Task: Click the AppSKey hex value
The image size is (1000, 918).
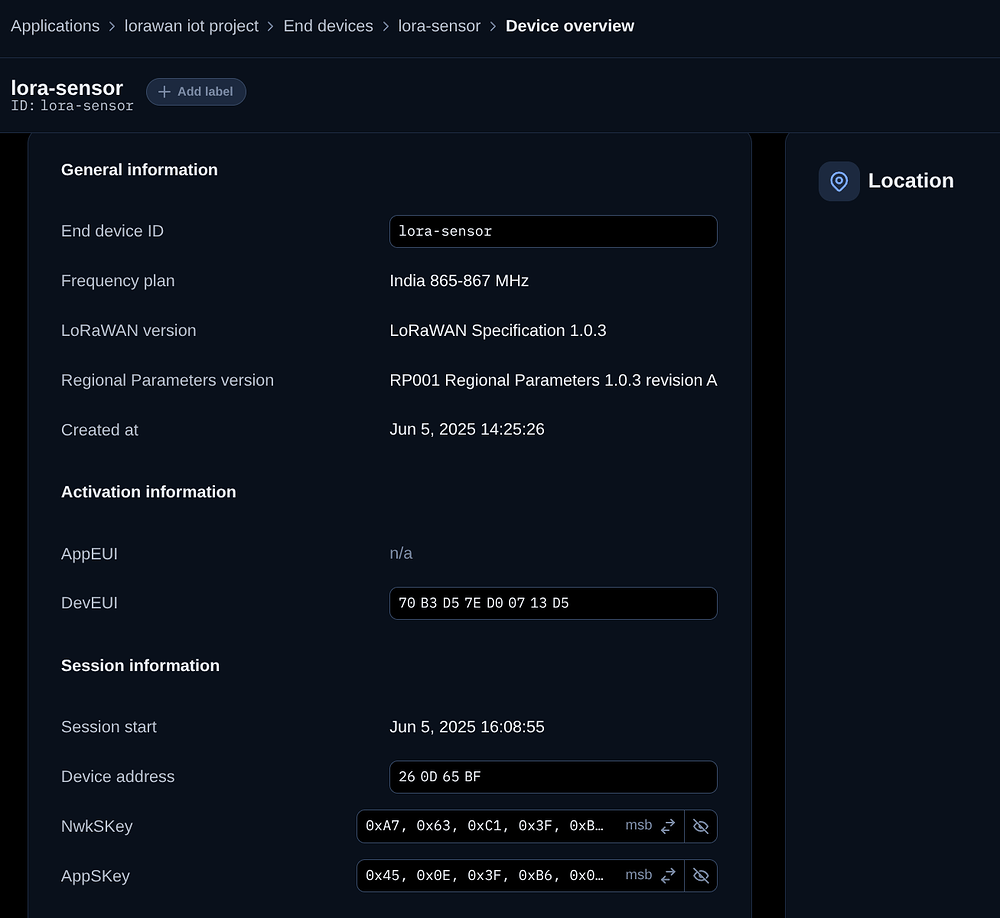Action: click(x=484, y=876)
